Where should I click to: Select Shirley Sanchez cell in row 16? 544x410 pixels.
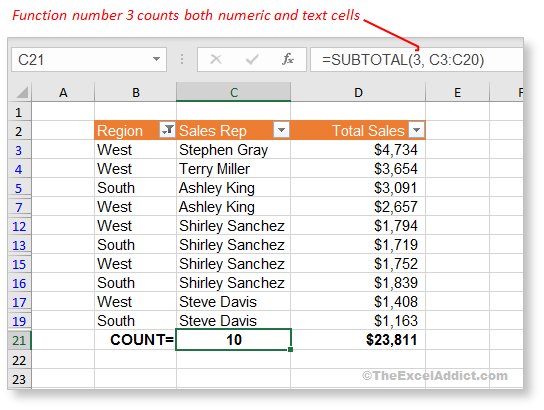pos(233,282)
